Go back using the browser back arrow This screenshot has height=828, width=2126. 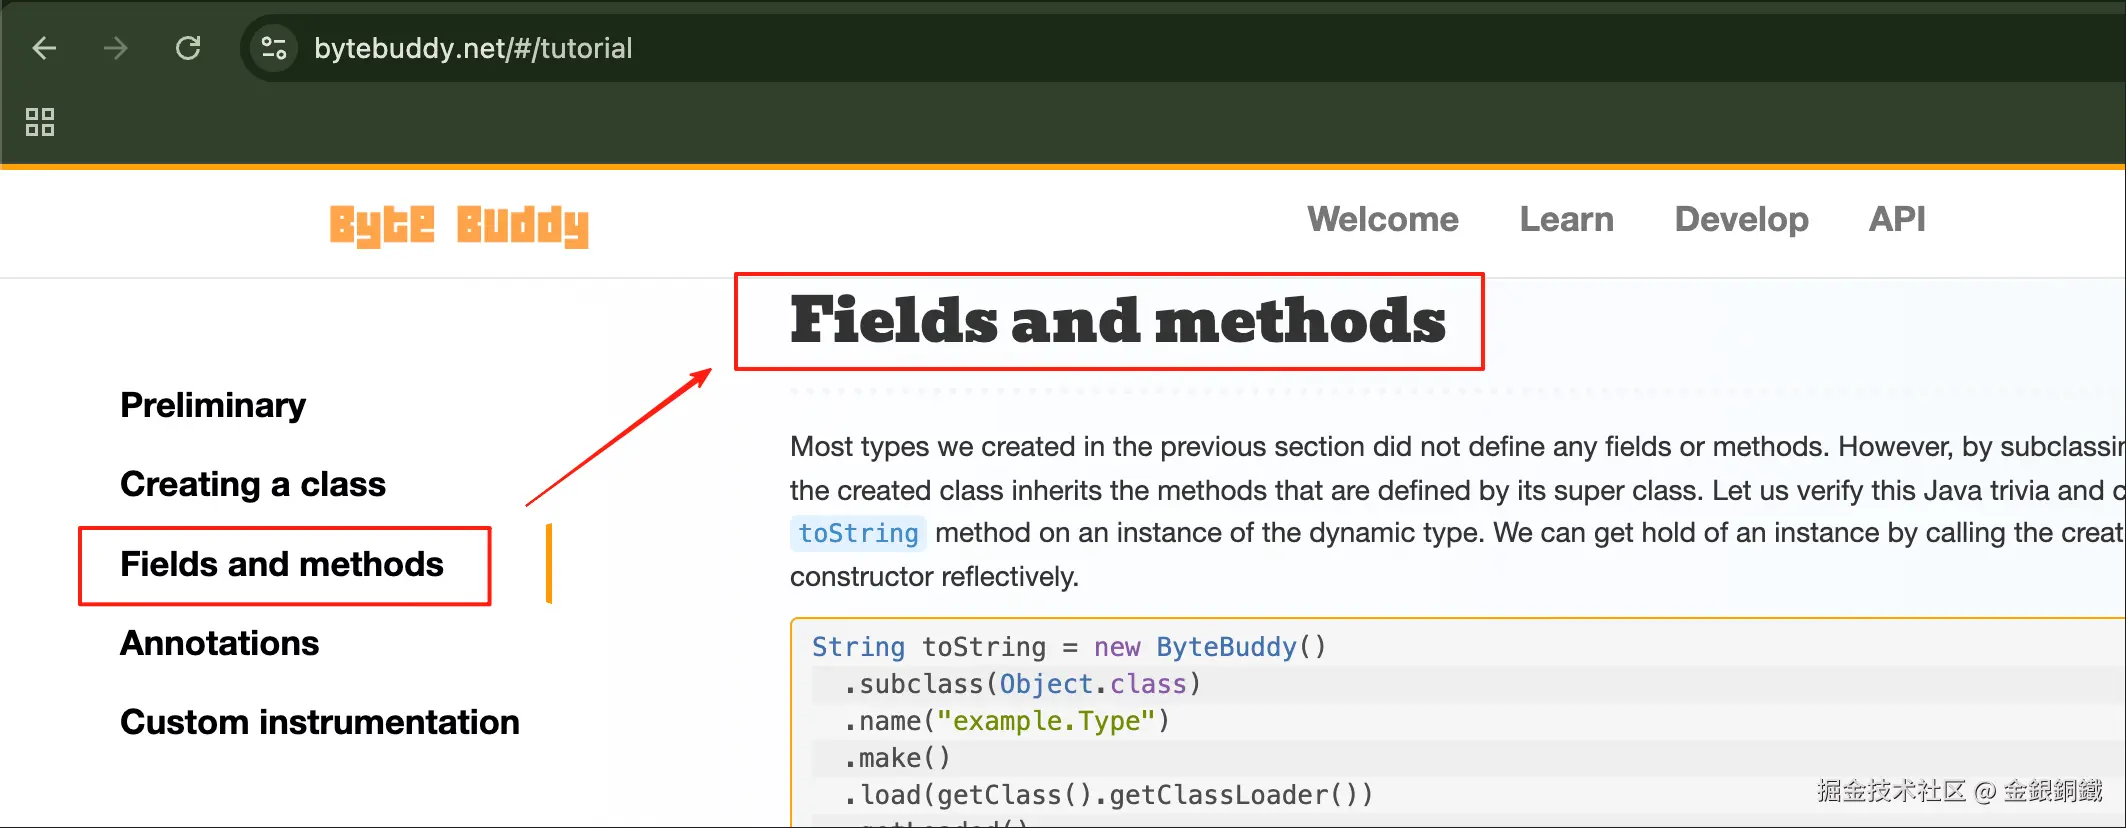[44, 48]
